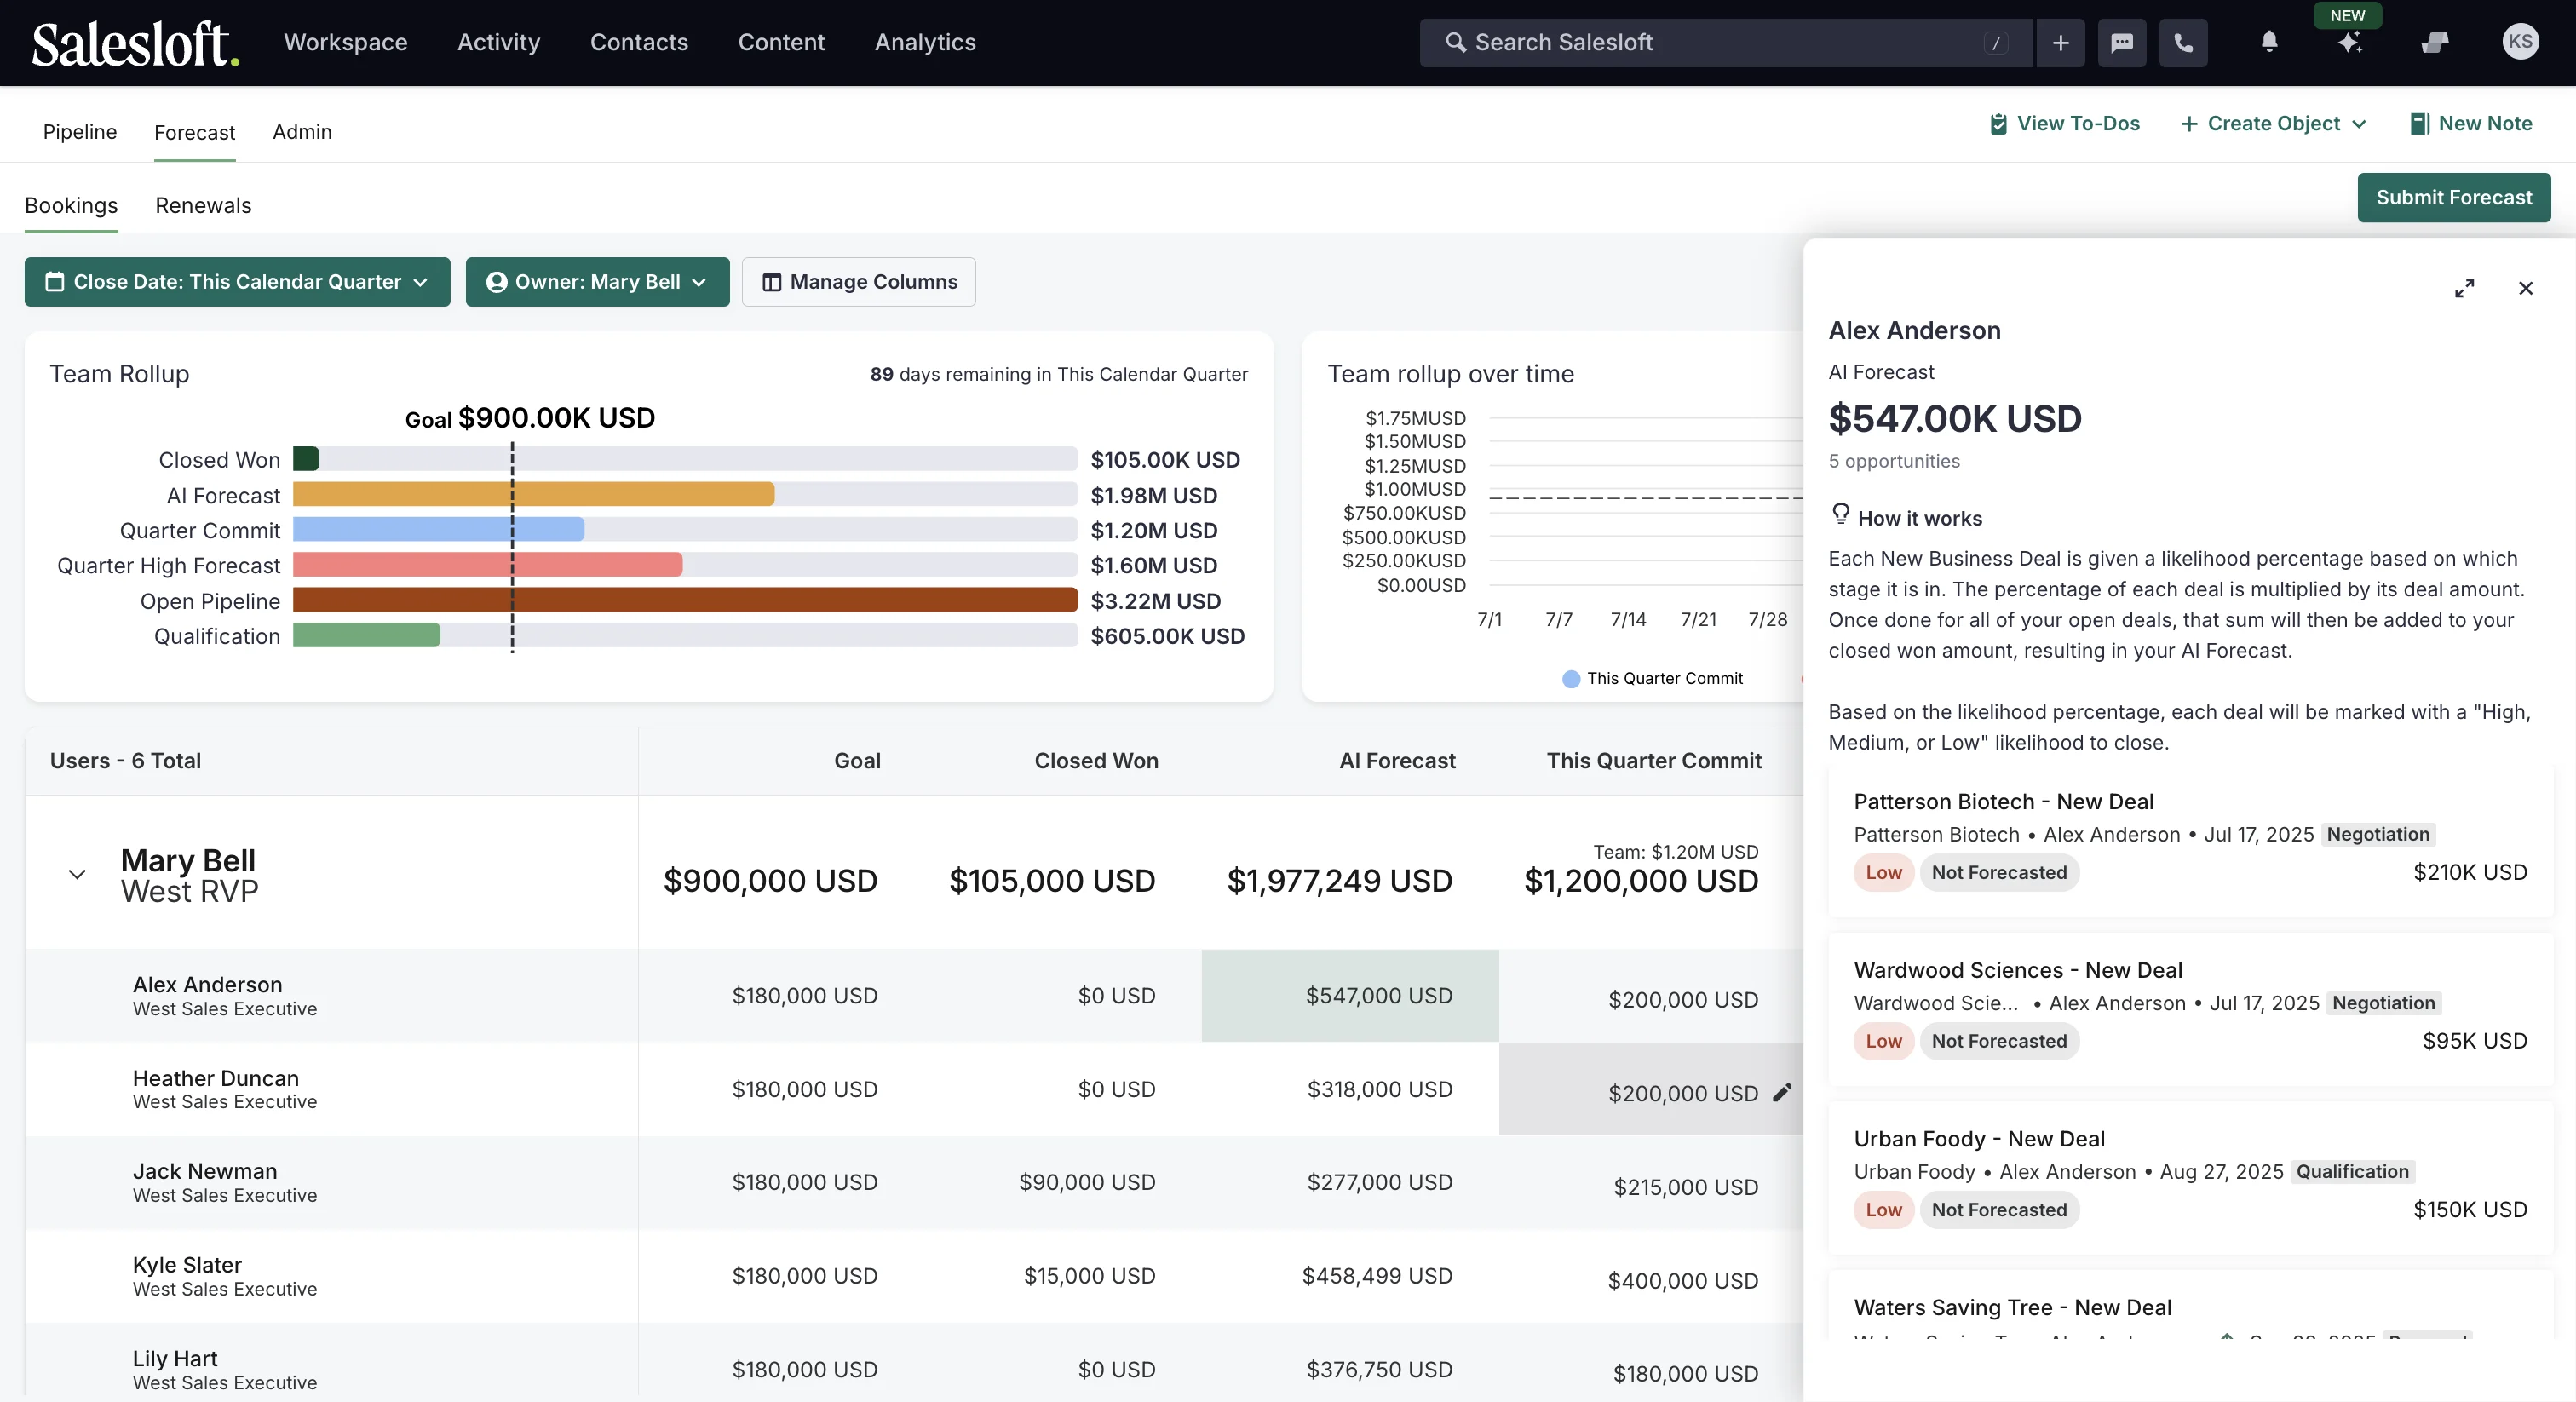This screenshot has width=2576, height=1402.
Task: Close the Alex Anderson AI Forecast panel
Action: (x=2525, y=289)
